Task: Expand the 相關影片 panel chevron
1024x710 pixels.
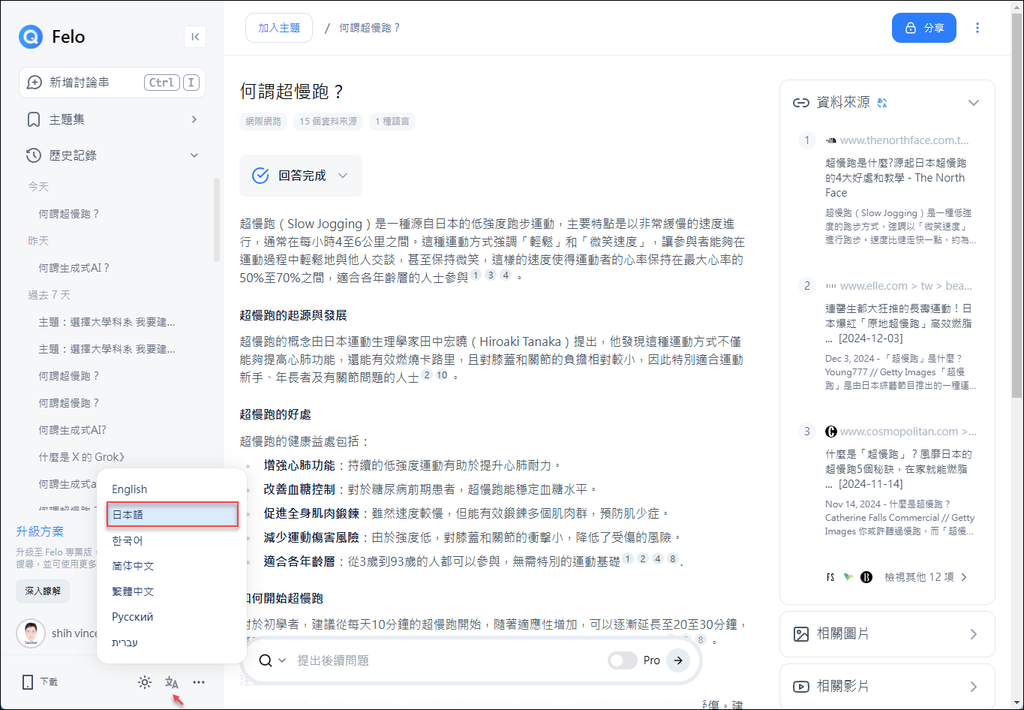Action: 973,686
